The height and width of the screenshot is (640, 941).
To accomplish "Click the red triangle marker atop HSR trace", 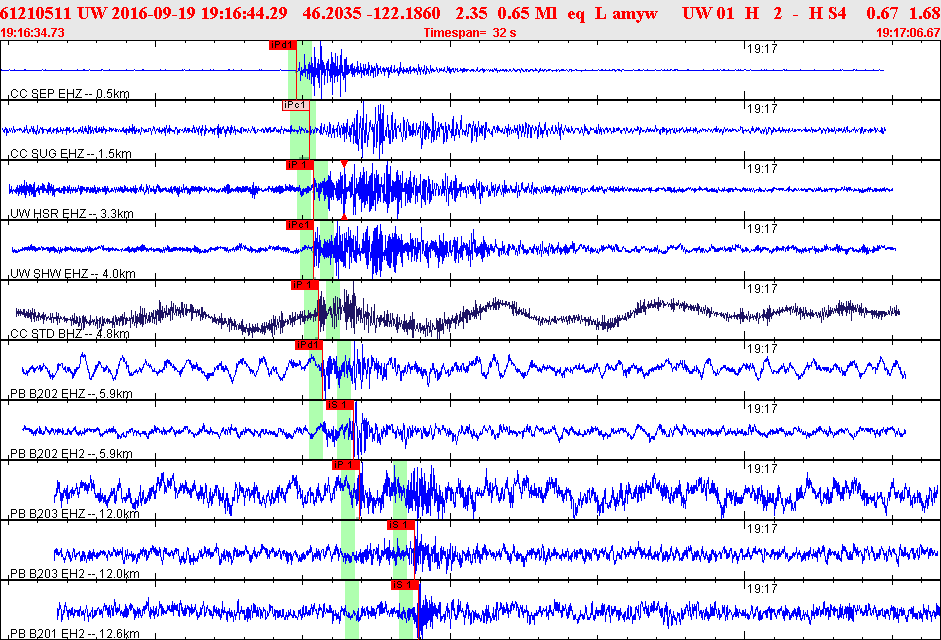I will click(x=344, y=163).
